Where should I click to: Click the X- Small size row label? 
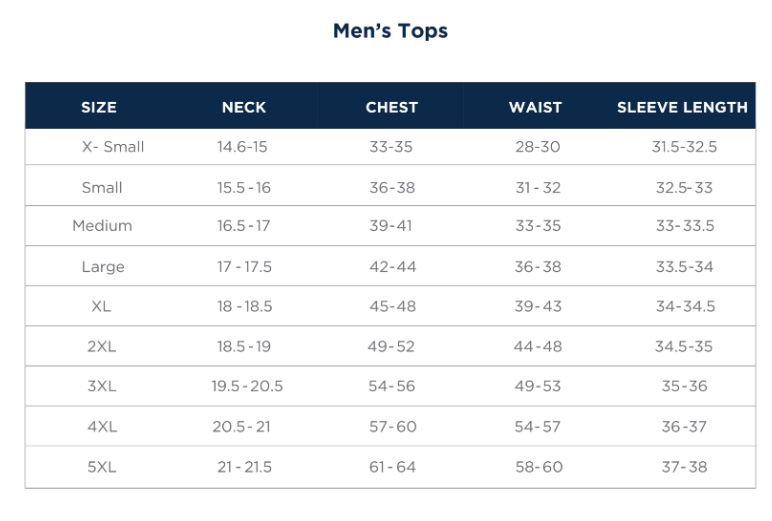click(x=113, y=147)
